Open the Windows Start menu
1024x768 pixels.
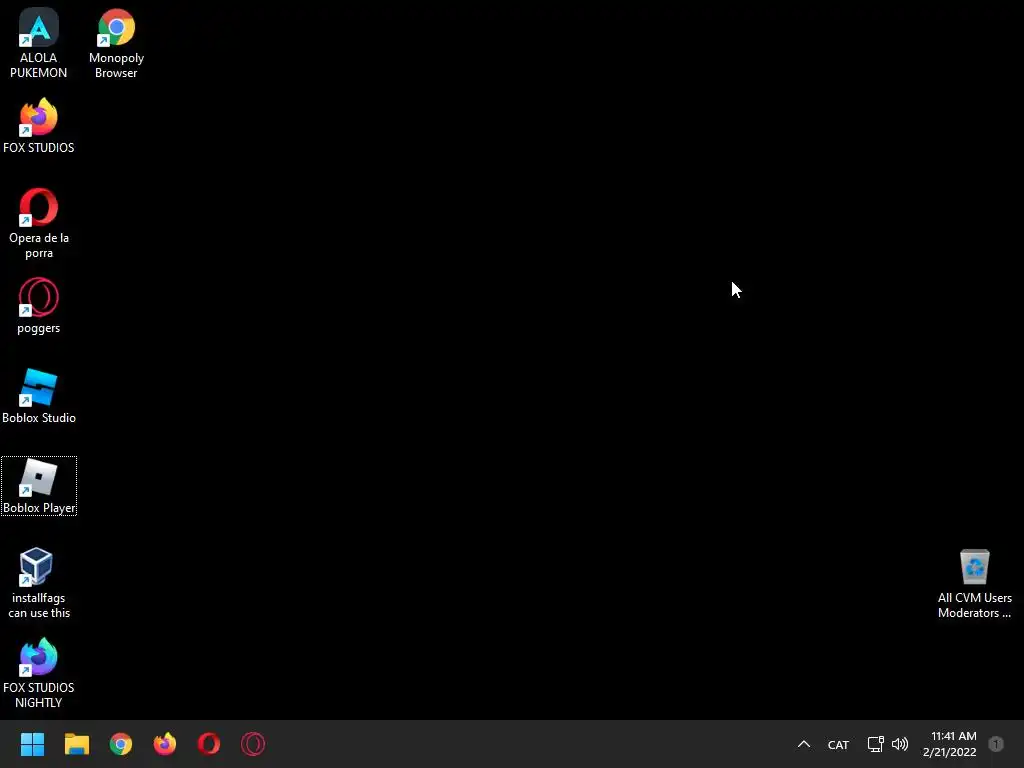point(32,744)
